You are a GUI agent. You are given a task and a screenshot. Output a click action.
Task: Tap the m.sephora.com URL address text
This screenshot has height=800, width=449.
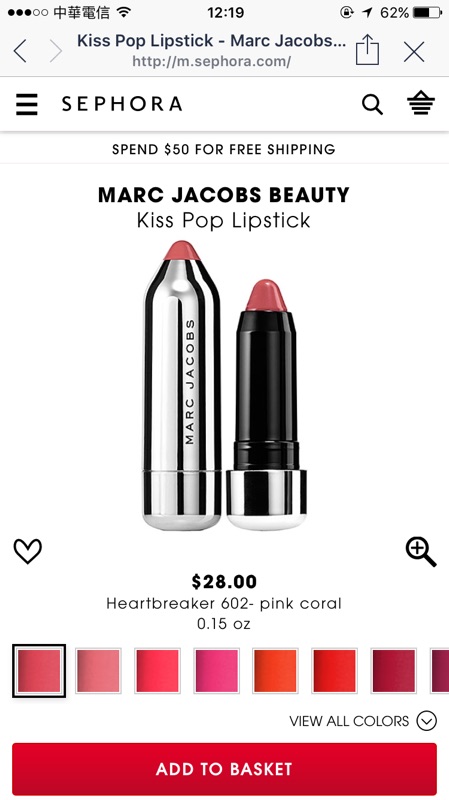pos(211,62)
